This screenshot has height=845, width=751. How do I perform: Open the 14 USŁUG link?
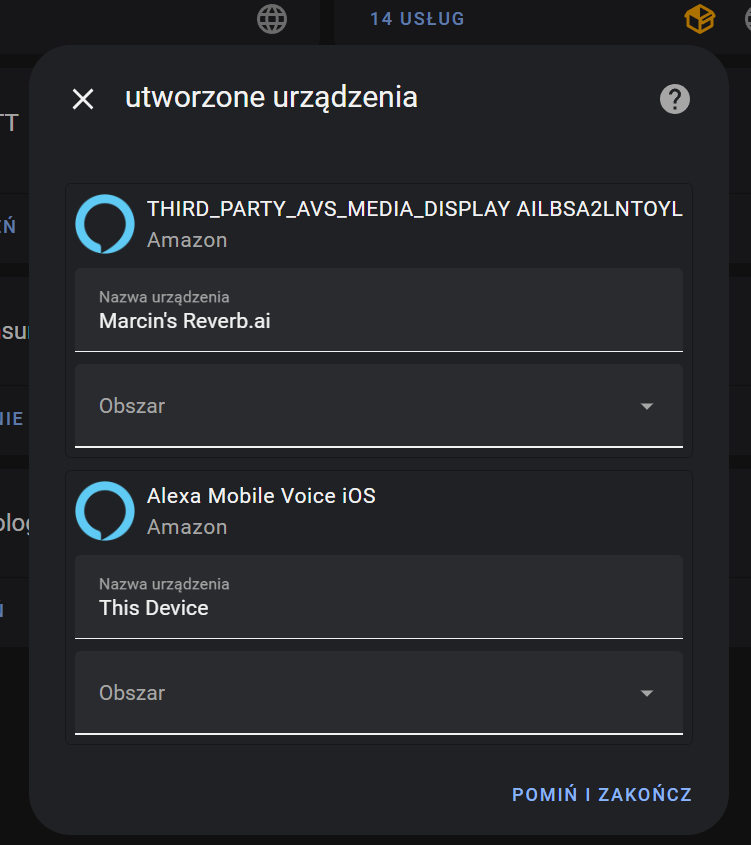coord(417,19)
